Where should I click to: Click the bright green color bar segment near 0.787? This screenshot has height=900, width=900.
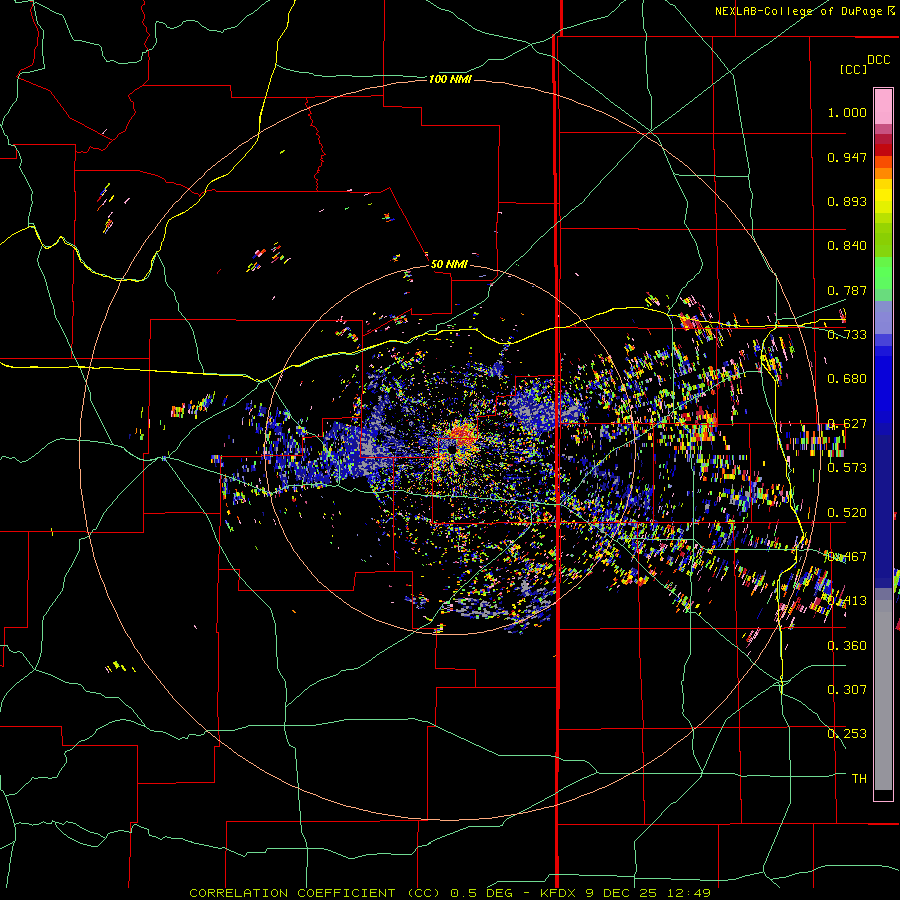coord(883,273)
